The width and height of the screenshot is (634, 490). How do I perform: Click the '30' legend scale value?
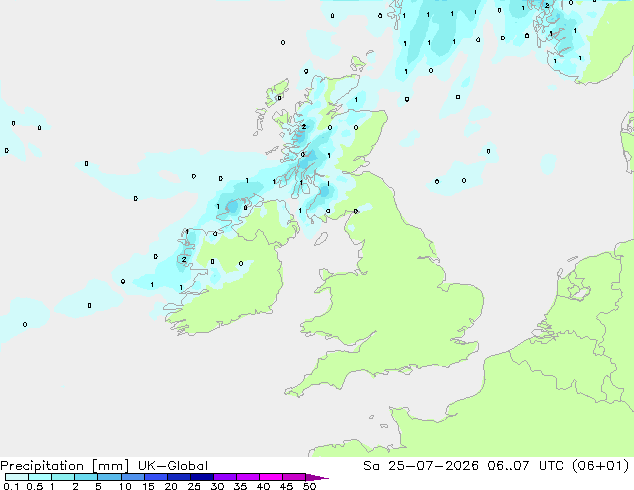[217, 486]
